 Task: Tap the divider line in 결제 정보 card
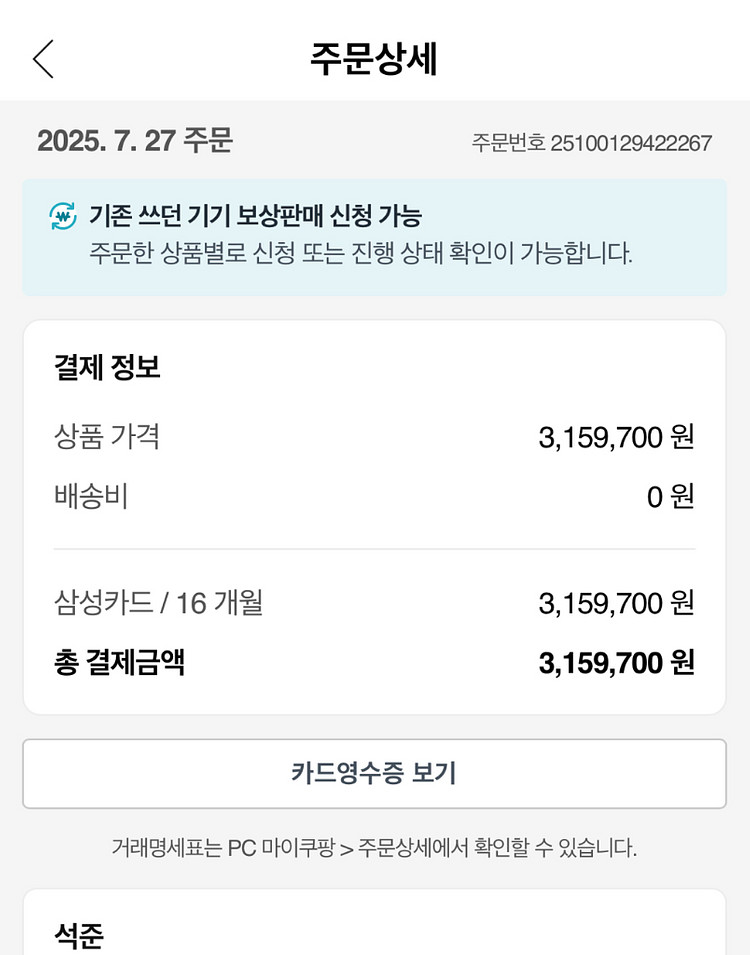(374, 549)
